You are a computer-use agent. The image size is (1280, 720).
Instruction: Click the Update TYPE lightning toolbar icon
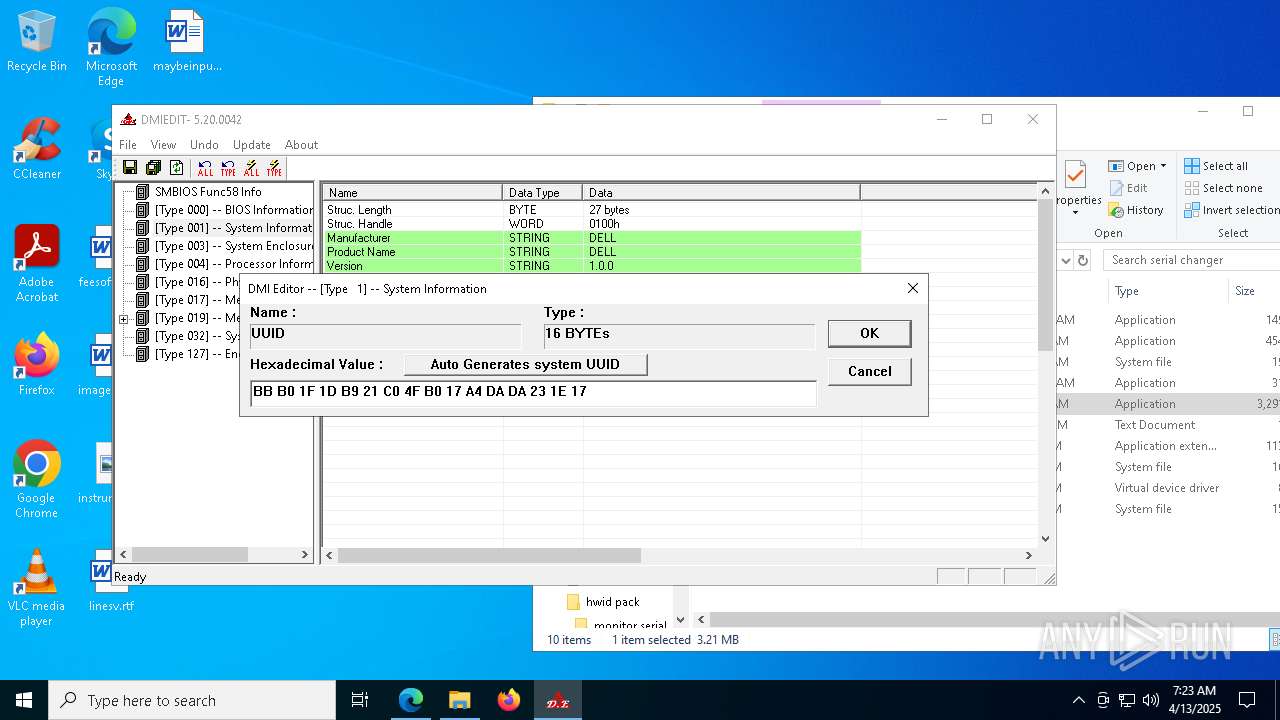(x=274, y=168)
